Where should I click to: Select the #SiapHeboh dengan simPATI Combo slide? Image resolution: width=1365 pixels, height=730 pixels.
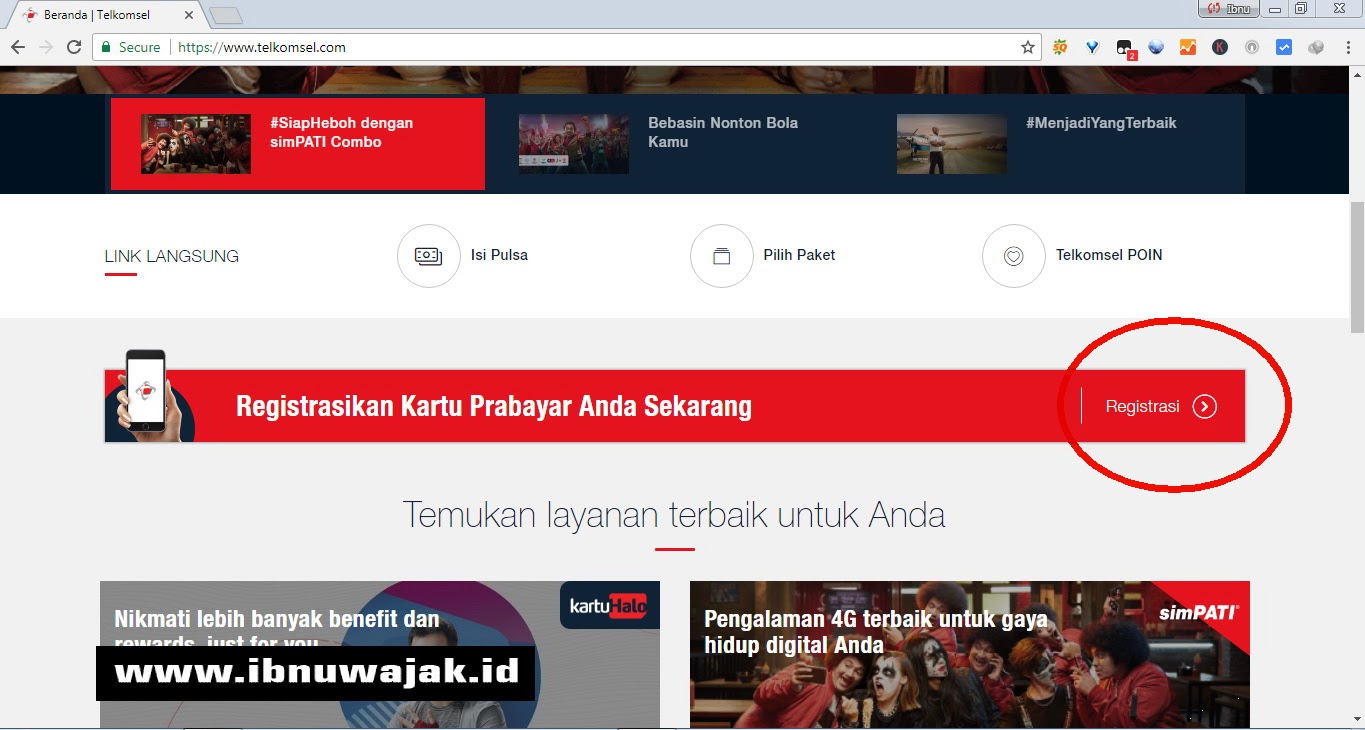pyautogui.click(x=298, y=143)
